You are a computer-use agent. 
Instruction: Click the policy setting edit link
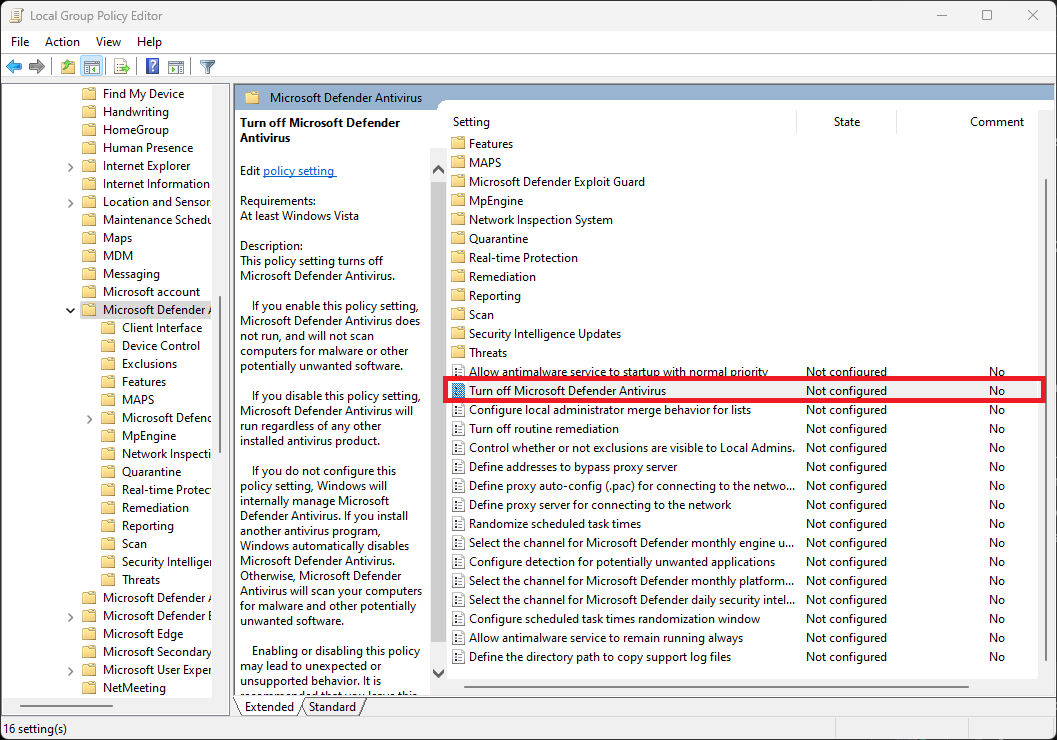point(298,170)
